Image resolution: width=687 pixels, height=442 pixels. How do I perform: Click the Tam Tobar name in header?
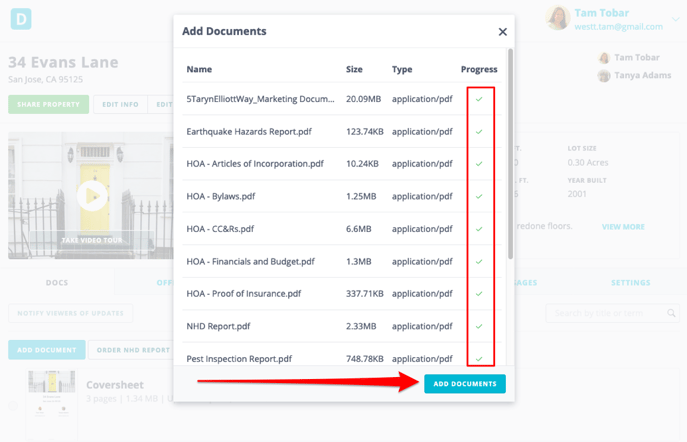coord(602,13)
